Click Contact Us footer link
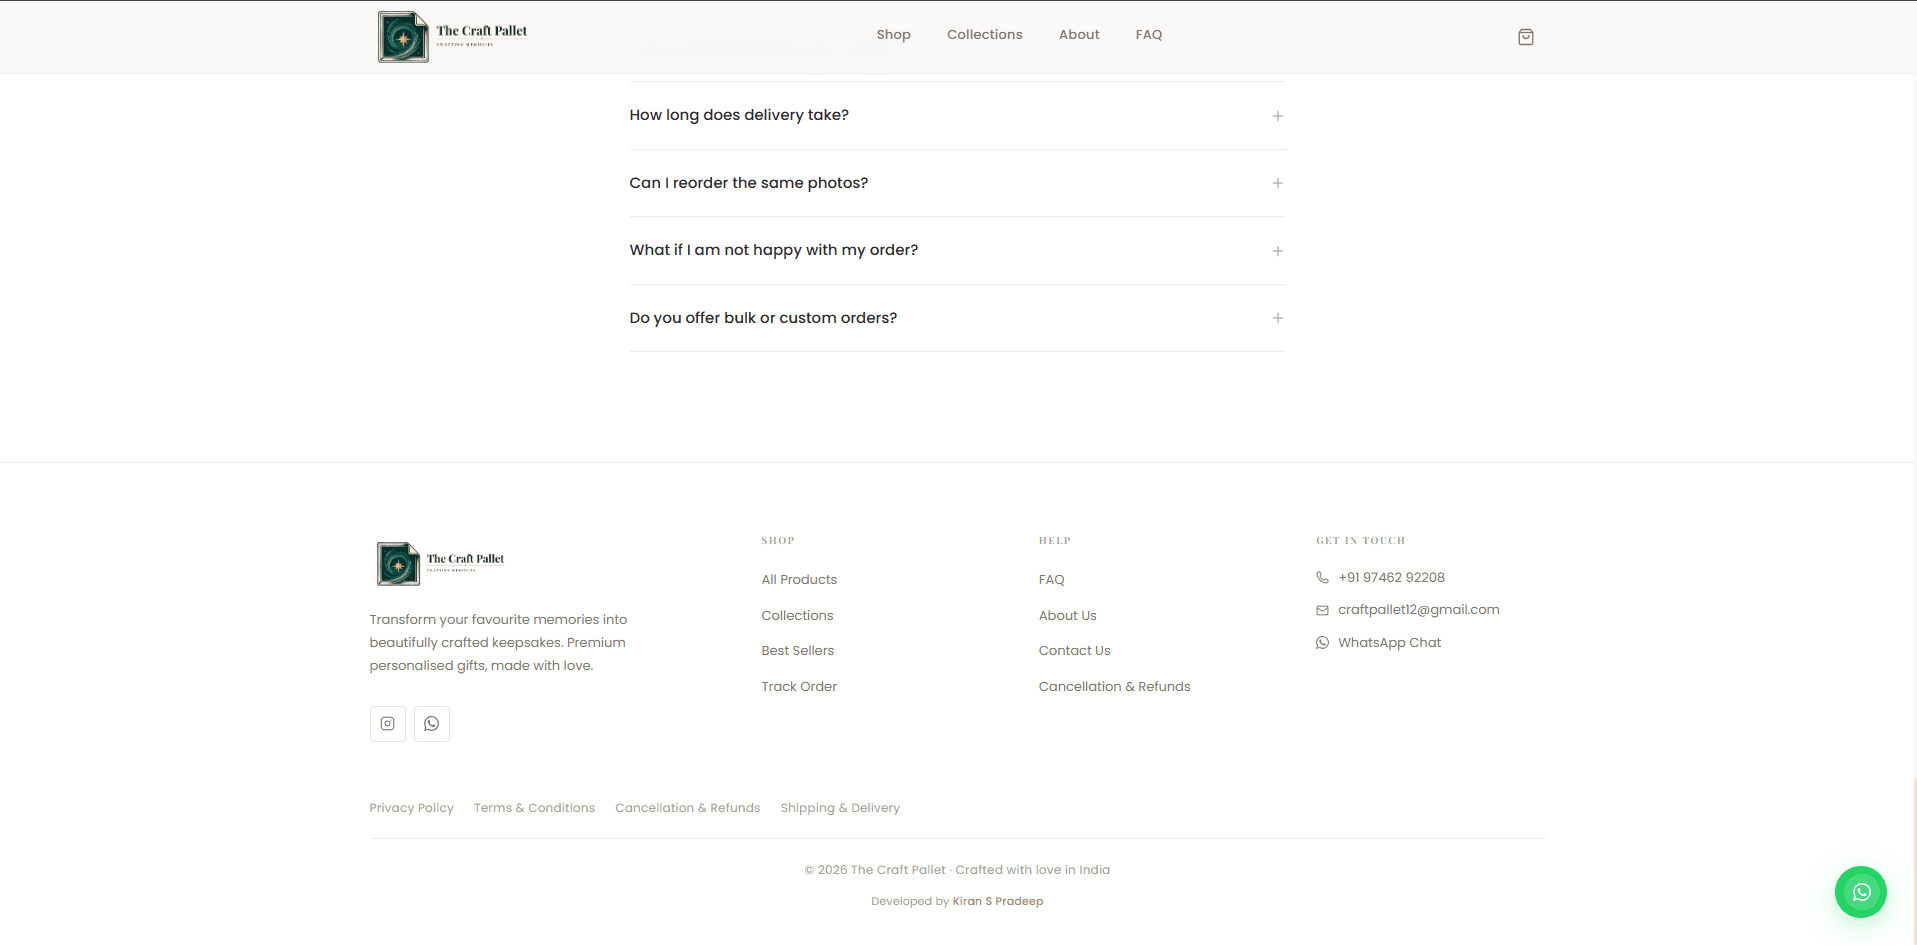This screenshot has height=945, width=1917. pyautogui.click(x=1074, y=651)
